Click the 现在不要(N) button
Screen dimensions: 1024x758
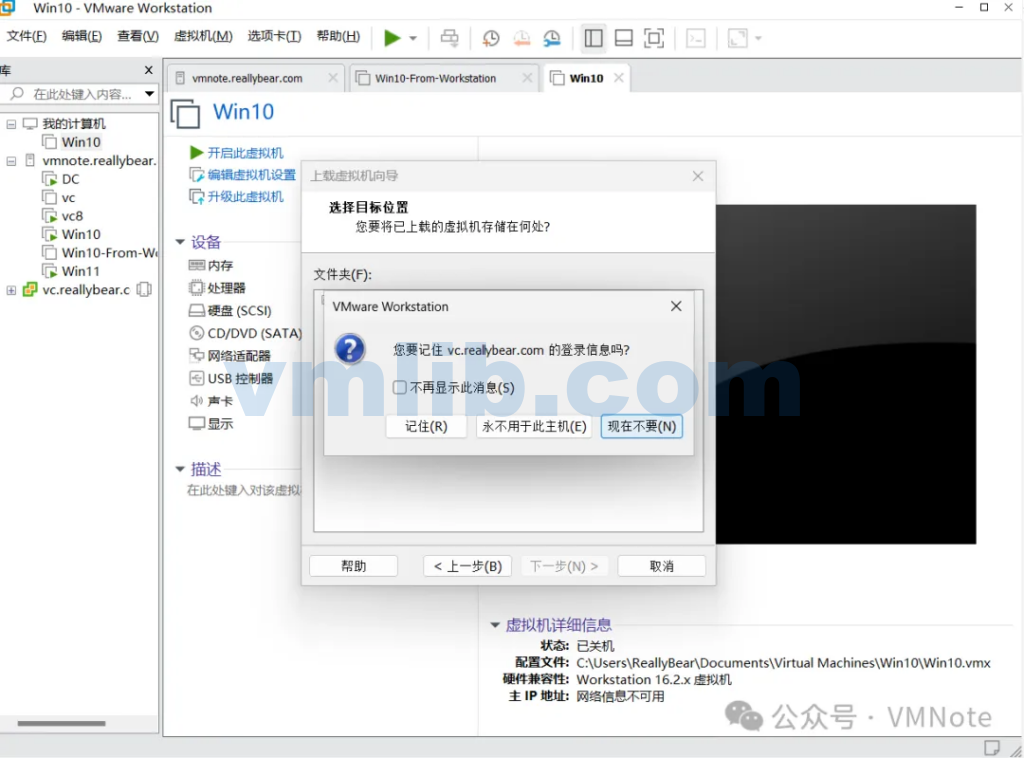[642, 426]
